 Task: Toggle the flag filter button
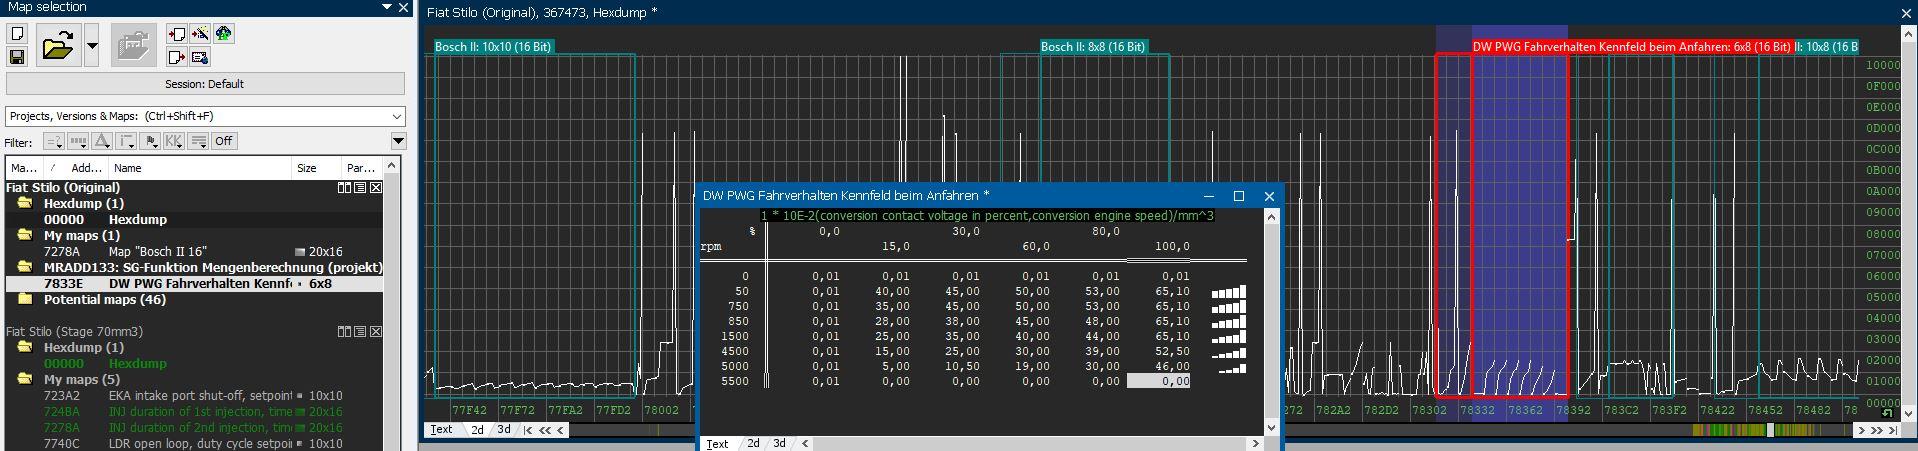150,141
